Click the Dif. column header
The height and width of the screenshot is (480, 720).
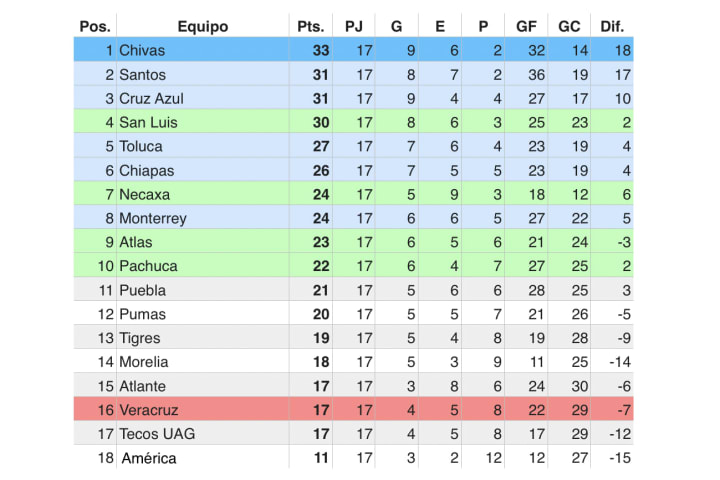coord(612,27)
